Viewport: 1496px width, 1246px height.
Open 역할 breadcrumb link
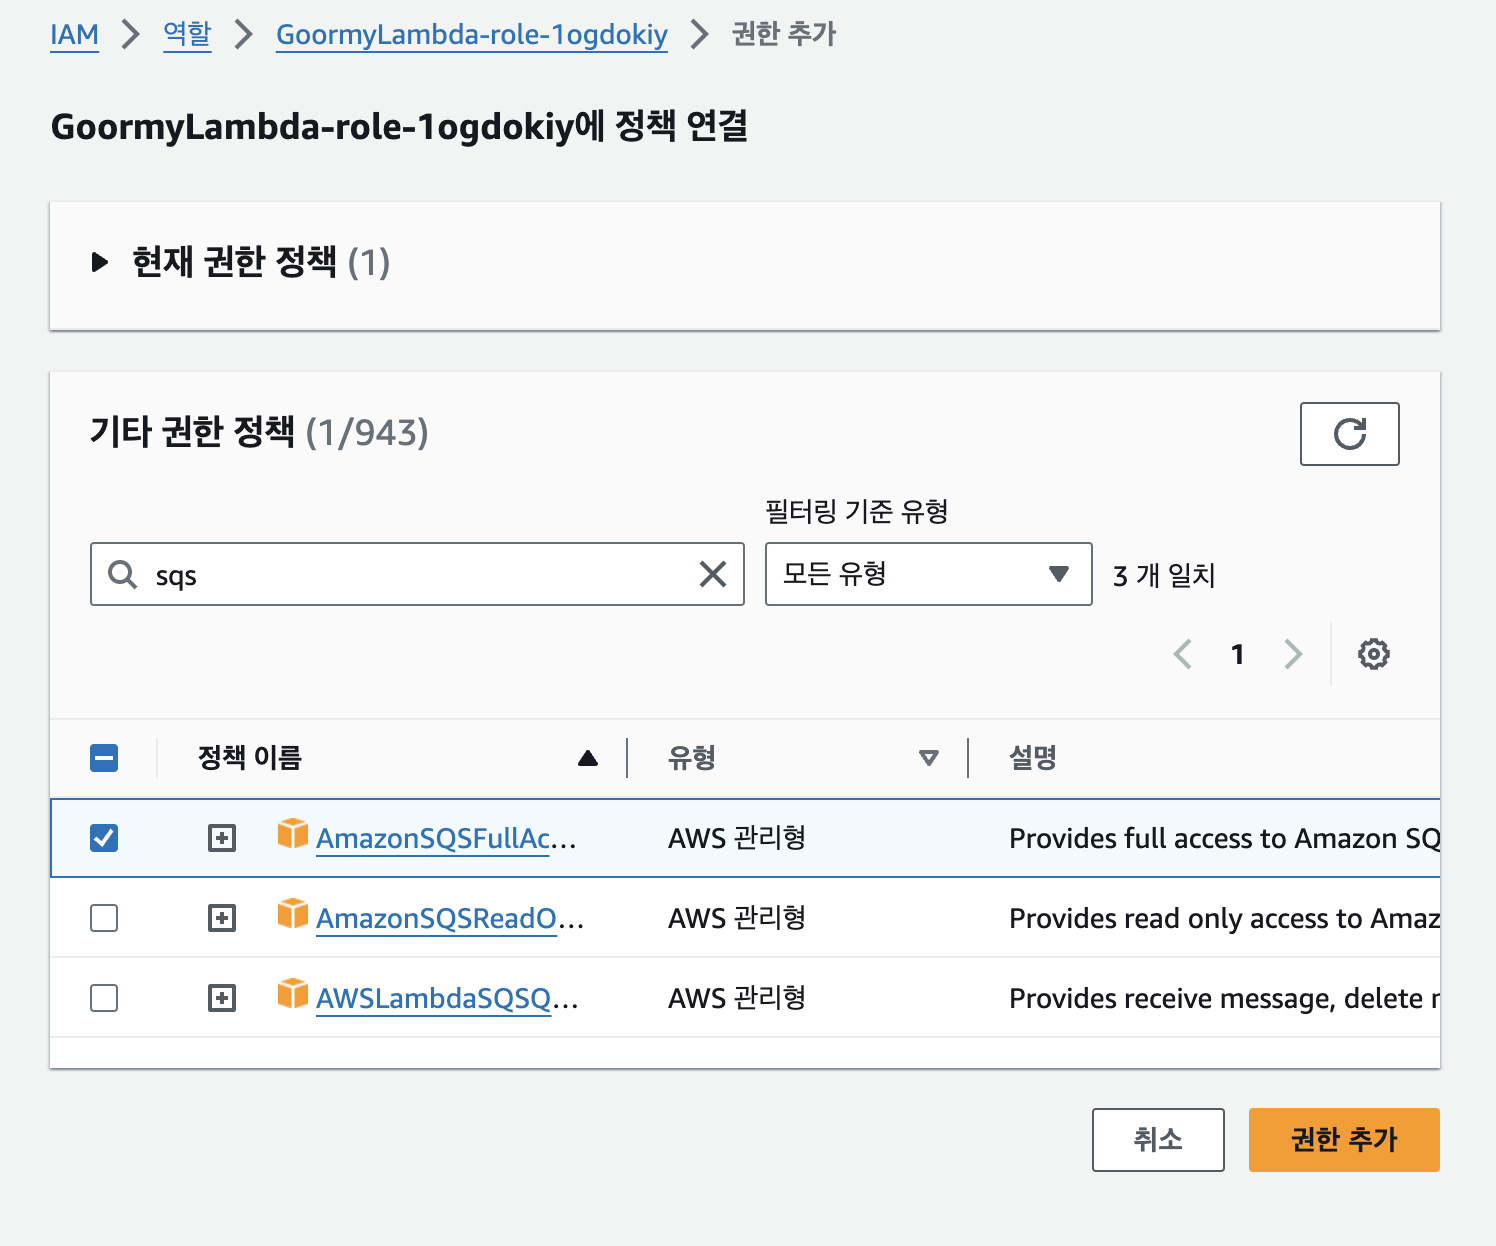click(x=187, y=34)
